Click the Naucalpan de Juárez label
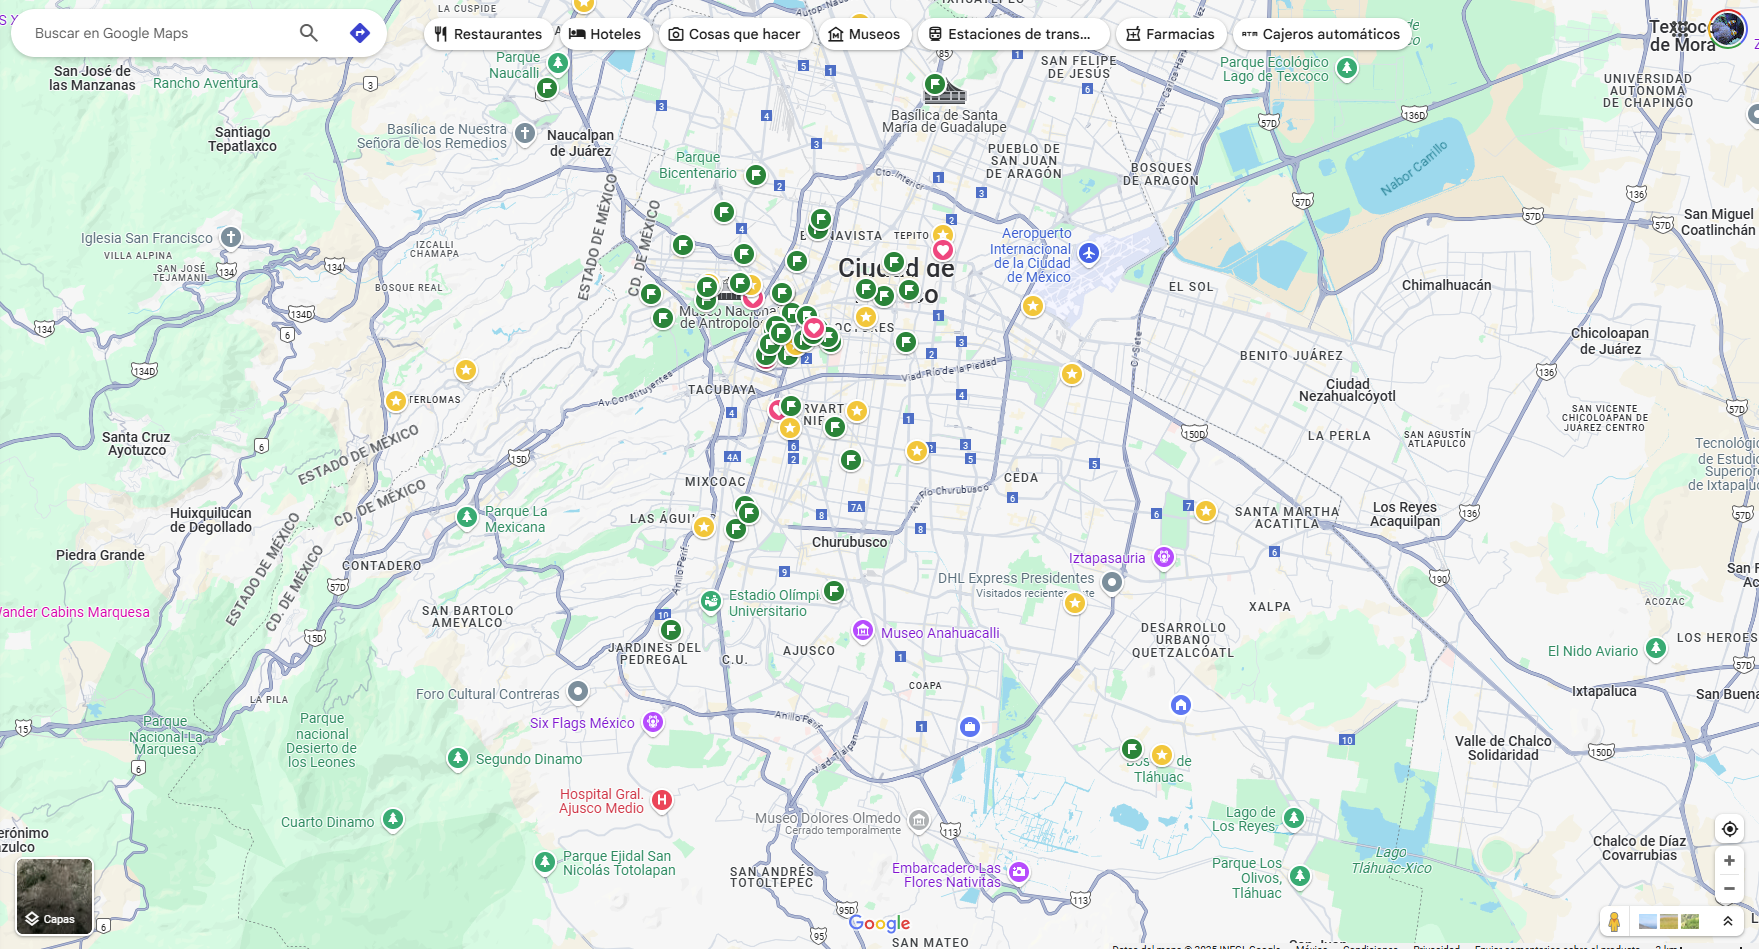The width and height of the screenshot is (1759, 949). pyautogui.click(x=580, y=143)
